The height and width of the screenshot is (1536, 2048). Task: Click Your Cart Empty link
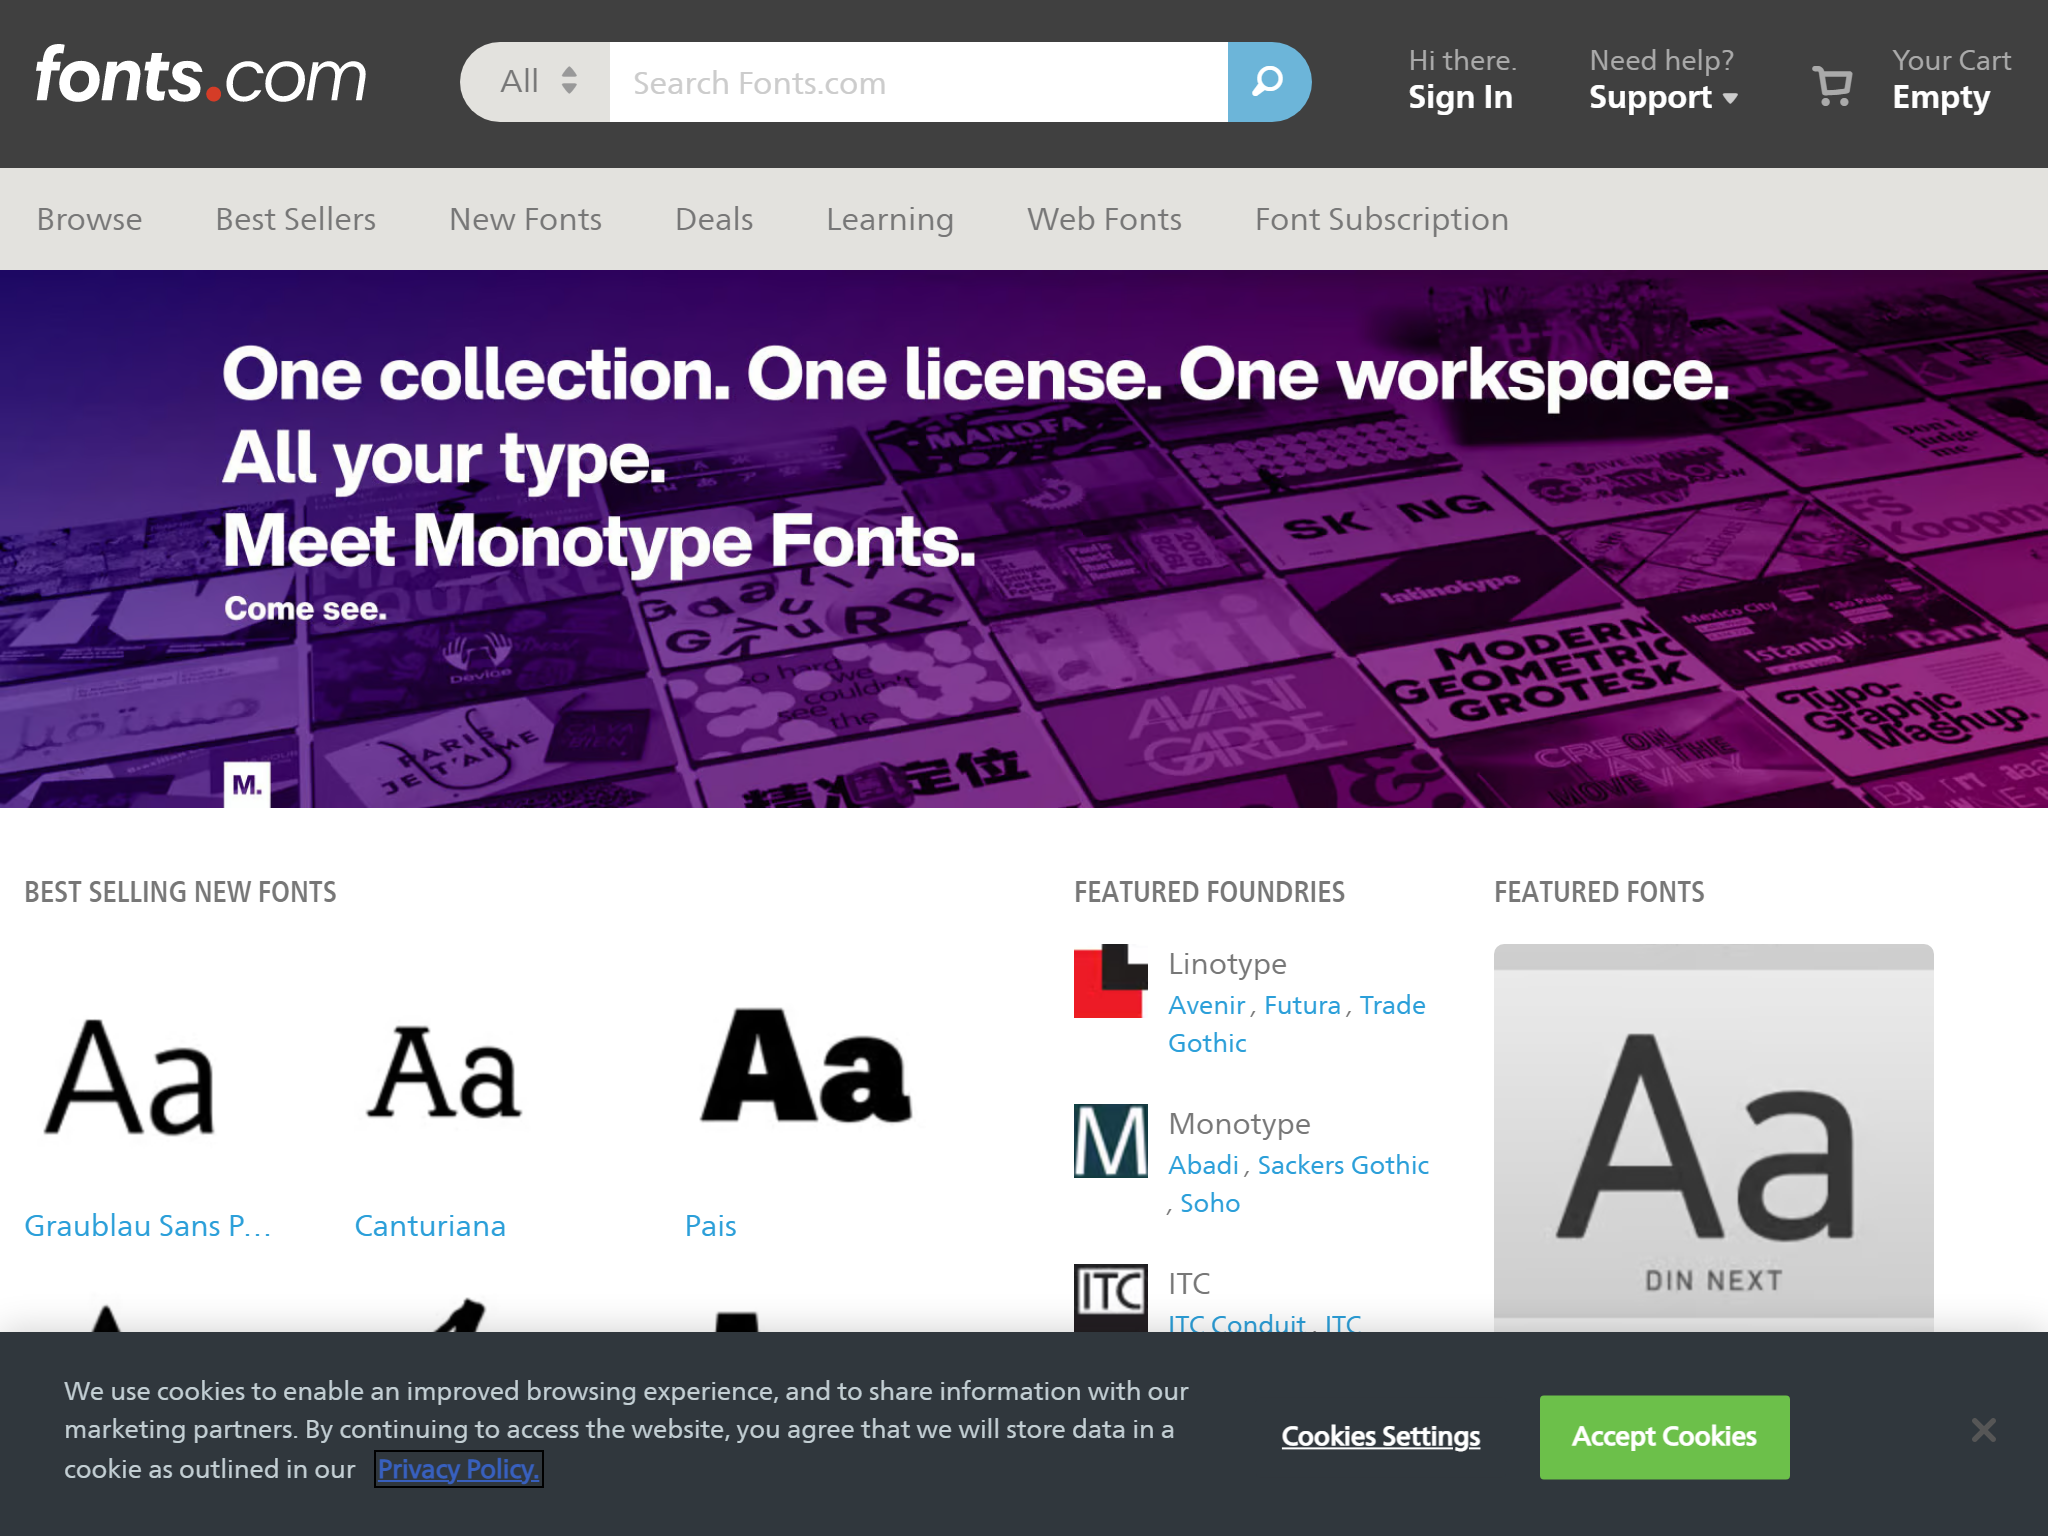(x=1951, y=80)
